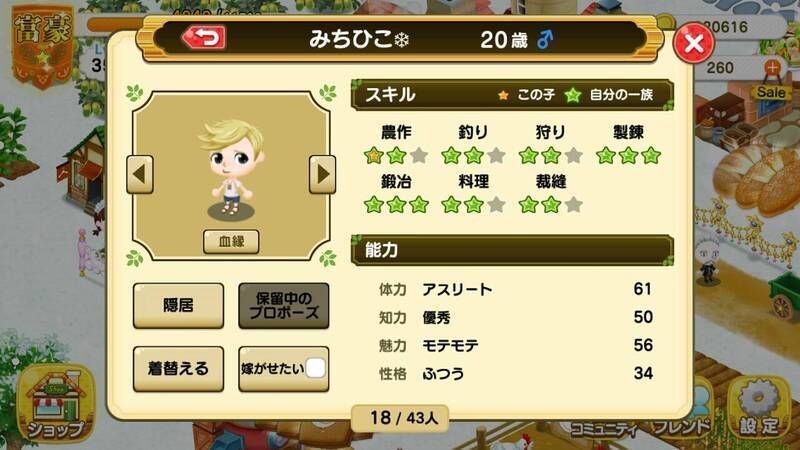Tap the 富豪 rank badge
The height and width of the screenshot is (450, 800).
tap(42, 47)
